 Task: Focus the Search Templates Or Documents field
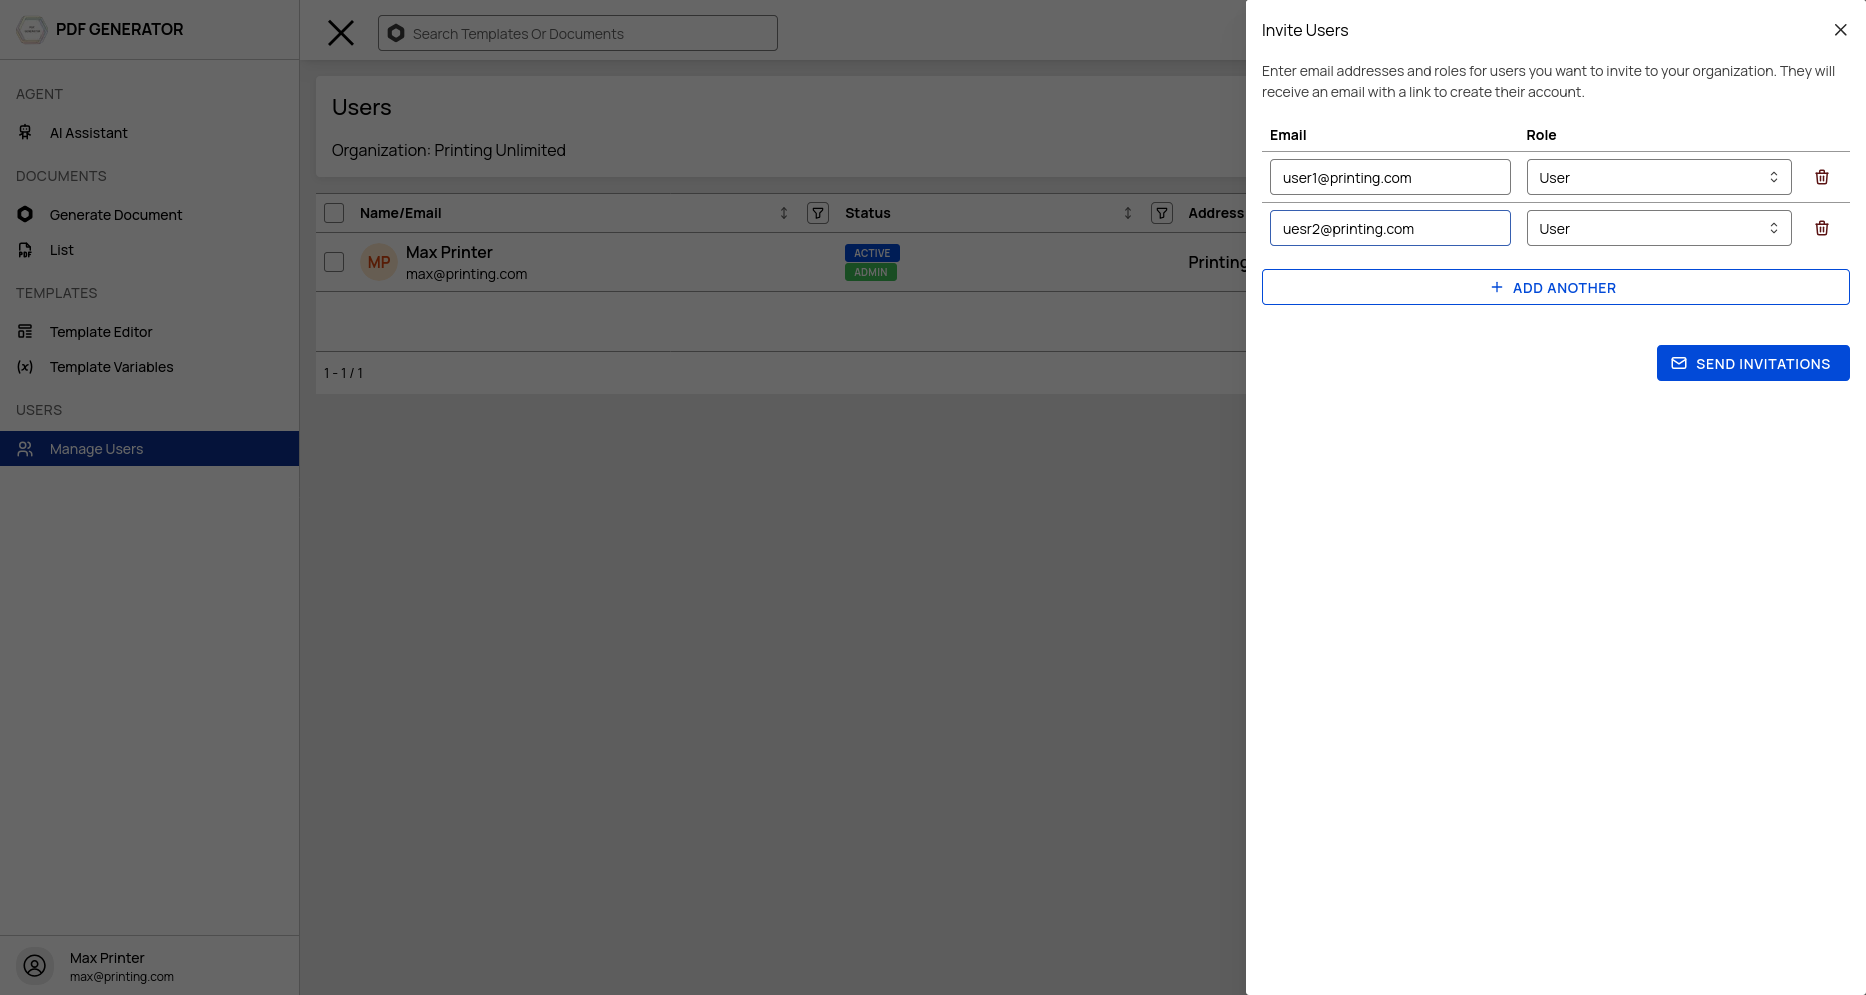(x=578, y=33)
